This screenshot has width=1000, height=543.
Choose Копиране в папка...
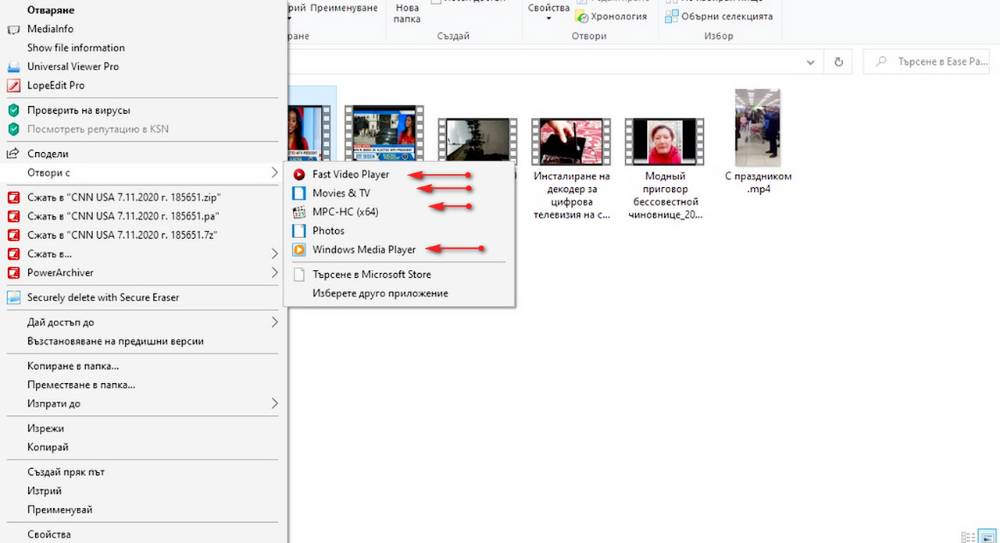73,366
